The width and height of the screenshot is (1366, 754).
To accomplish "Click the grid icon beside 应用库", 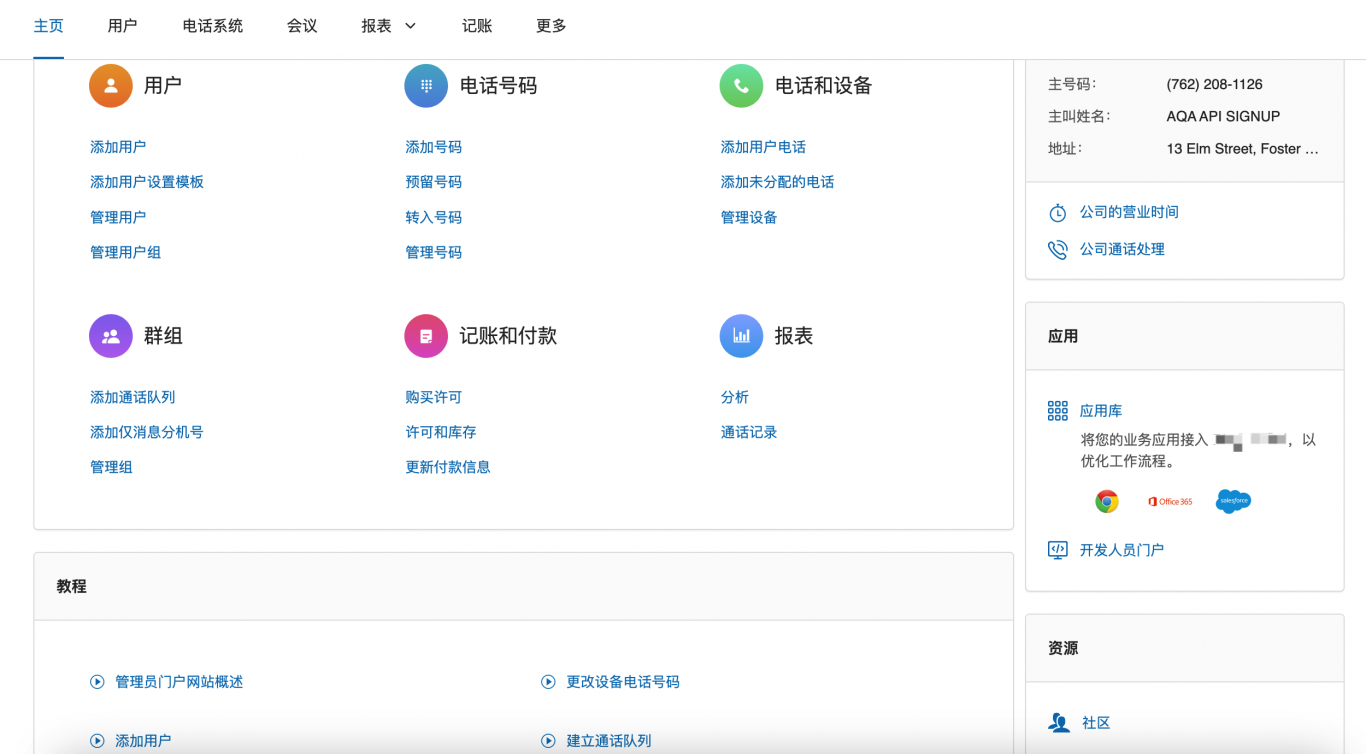I will (1057, 411).
